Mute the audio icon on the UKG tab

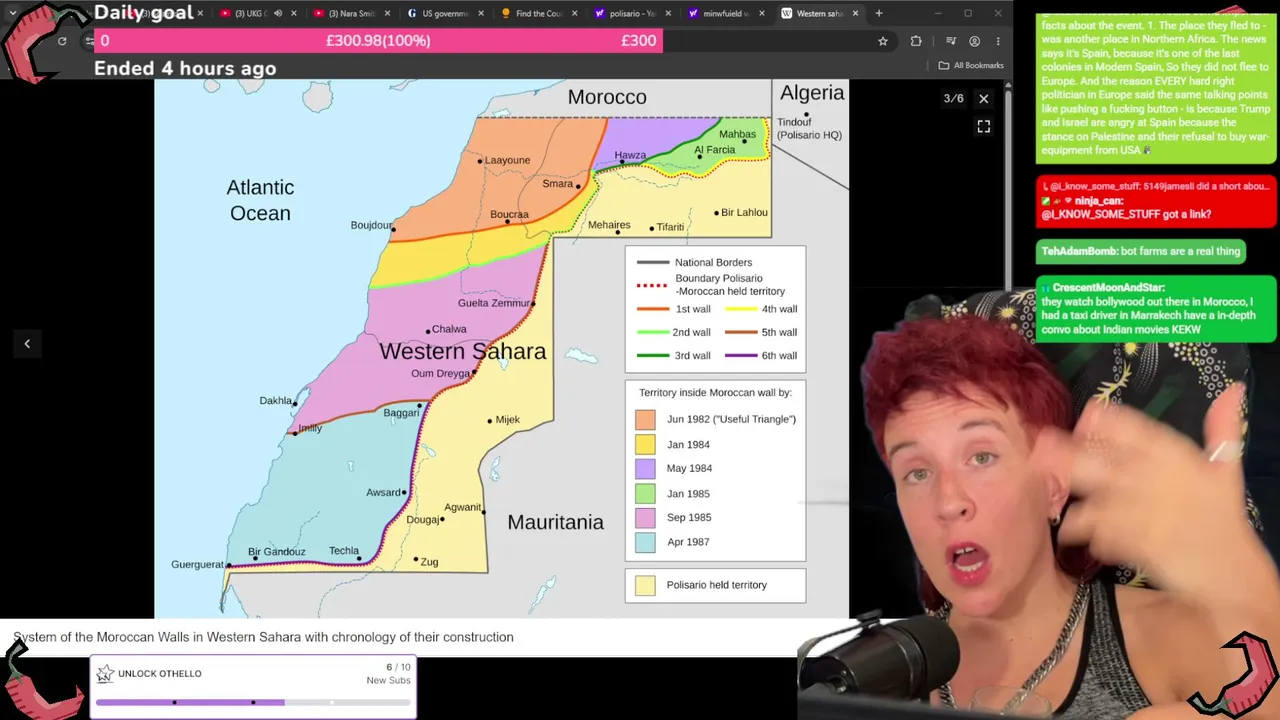pos(278,14)
